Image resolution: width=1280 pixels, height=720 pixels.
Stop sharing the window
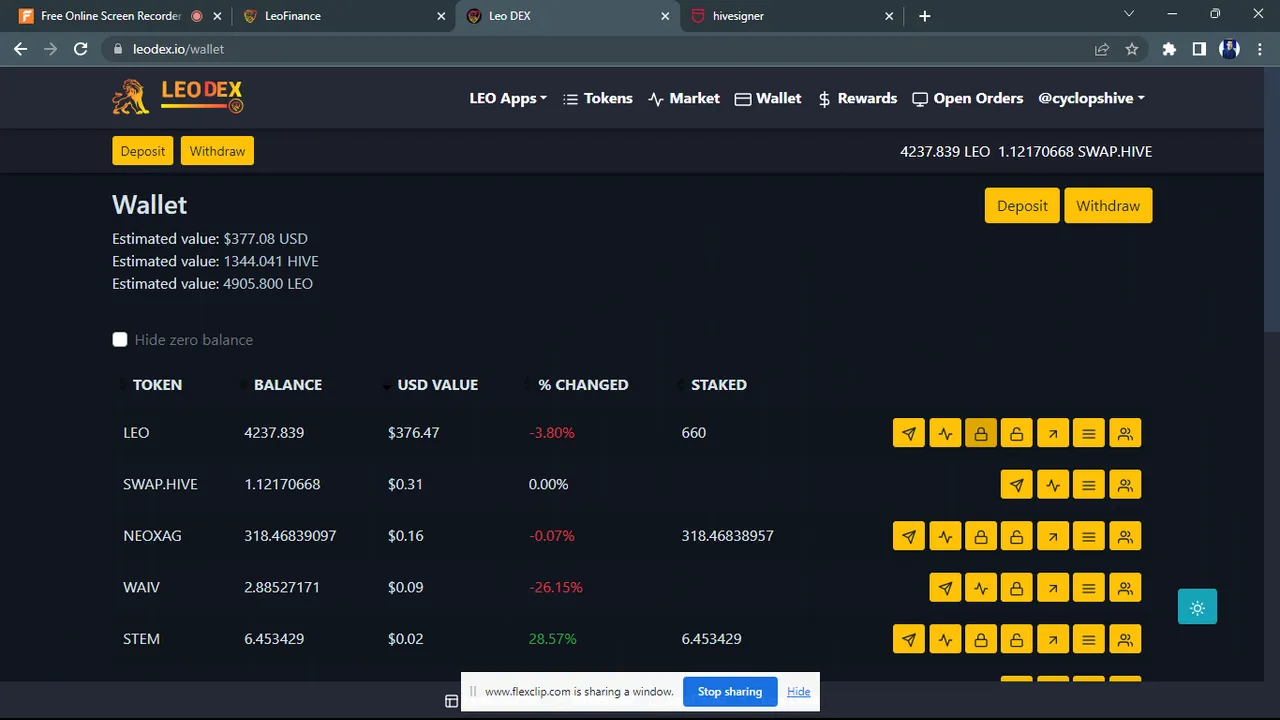click(730, 691)
